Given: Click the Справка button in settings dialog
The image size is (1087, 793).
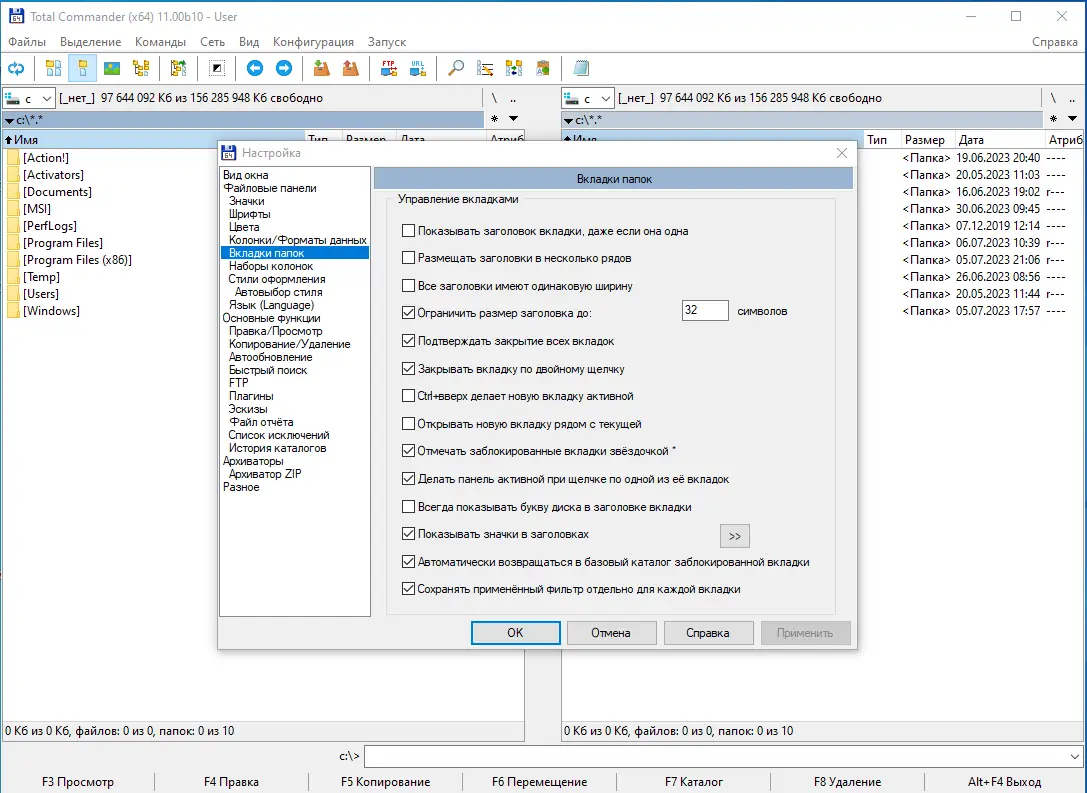Looking at the screenshot, I should click(708, 633).
